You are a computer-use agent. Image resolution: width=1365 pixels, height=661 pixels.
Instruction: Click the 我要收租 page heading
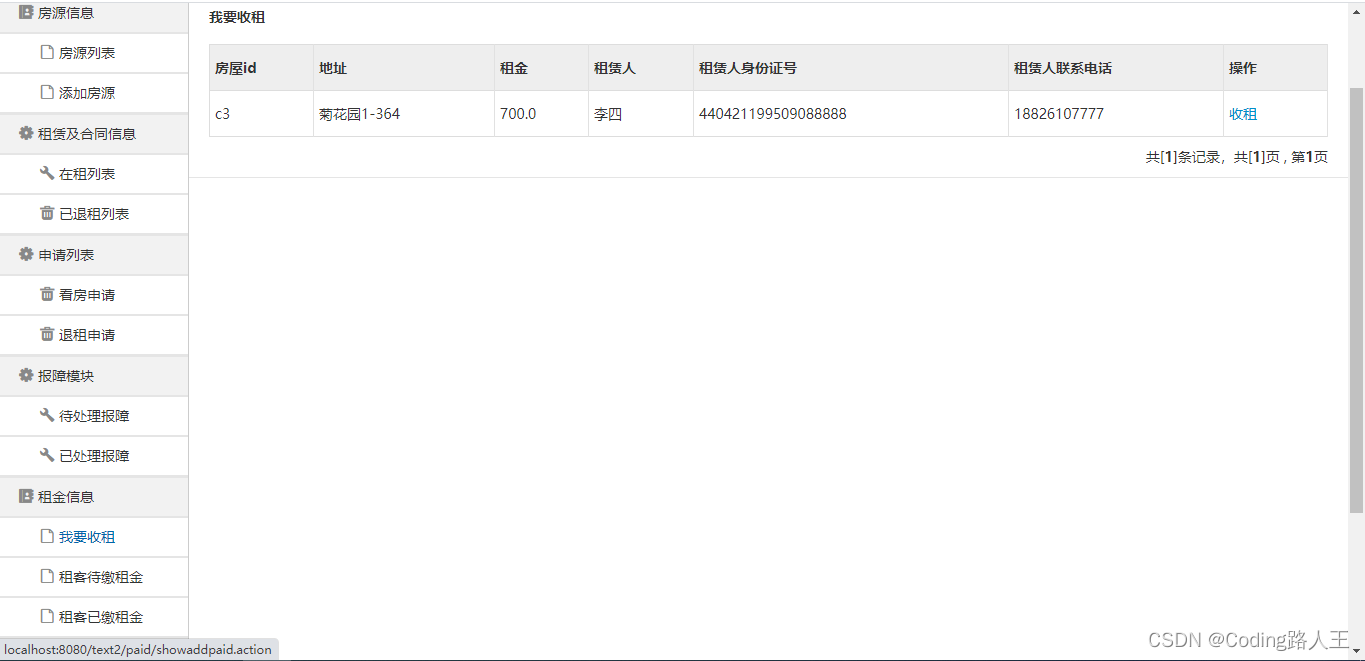click(237, 17)
